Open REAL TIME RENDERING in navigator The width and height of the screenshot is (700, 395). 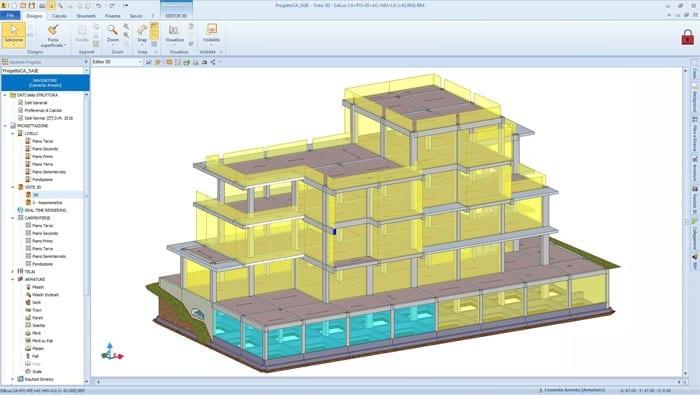tap(45, 210)
